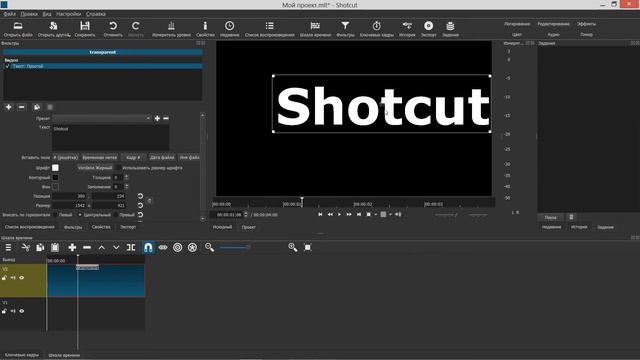This screenshot has height=360, width=640.
Task: Open Свойства properties panel icon
Action: [x=205, y=26]
